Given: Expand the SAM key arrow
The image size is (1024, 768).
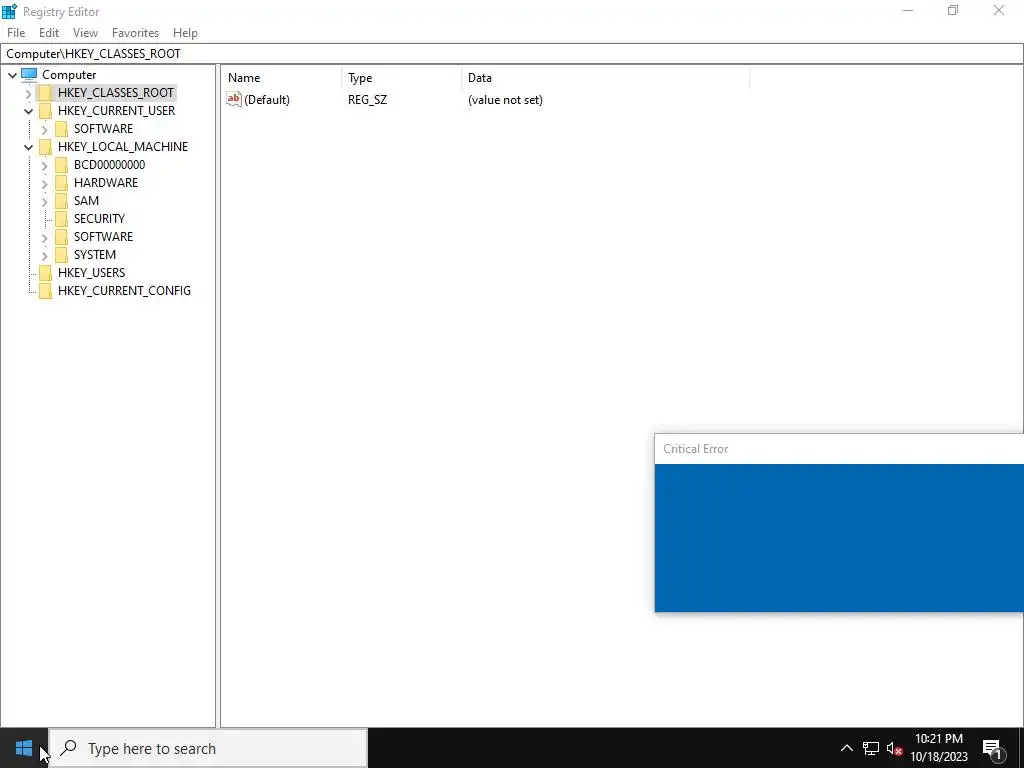Looking at the screenshot, I should [x=44, y=201].
